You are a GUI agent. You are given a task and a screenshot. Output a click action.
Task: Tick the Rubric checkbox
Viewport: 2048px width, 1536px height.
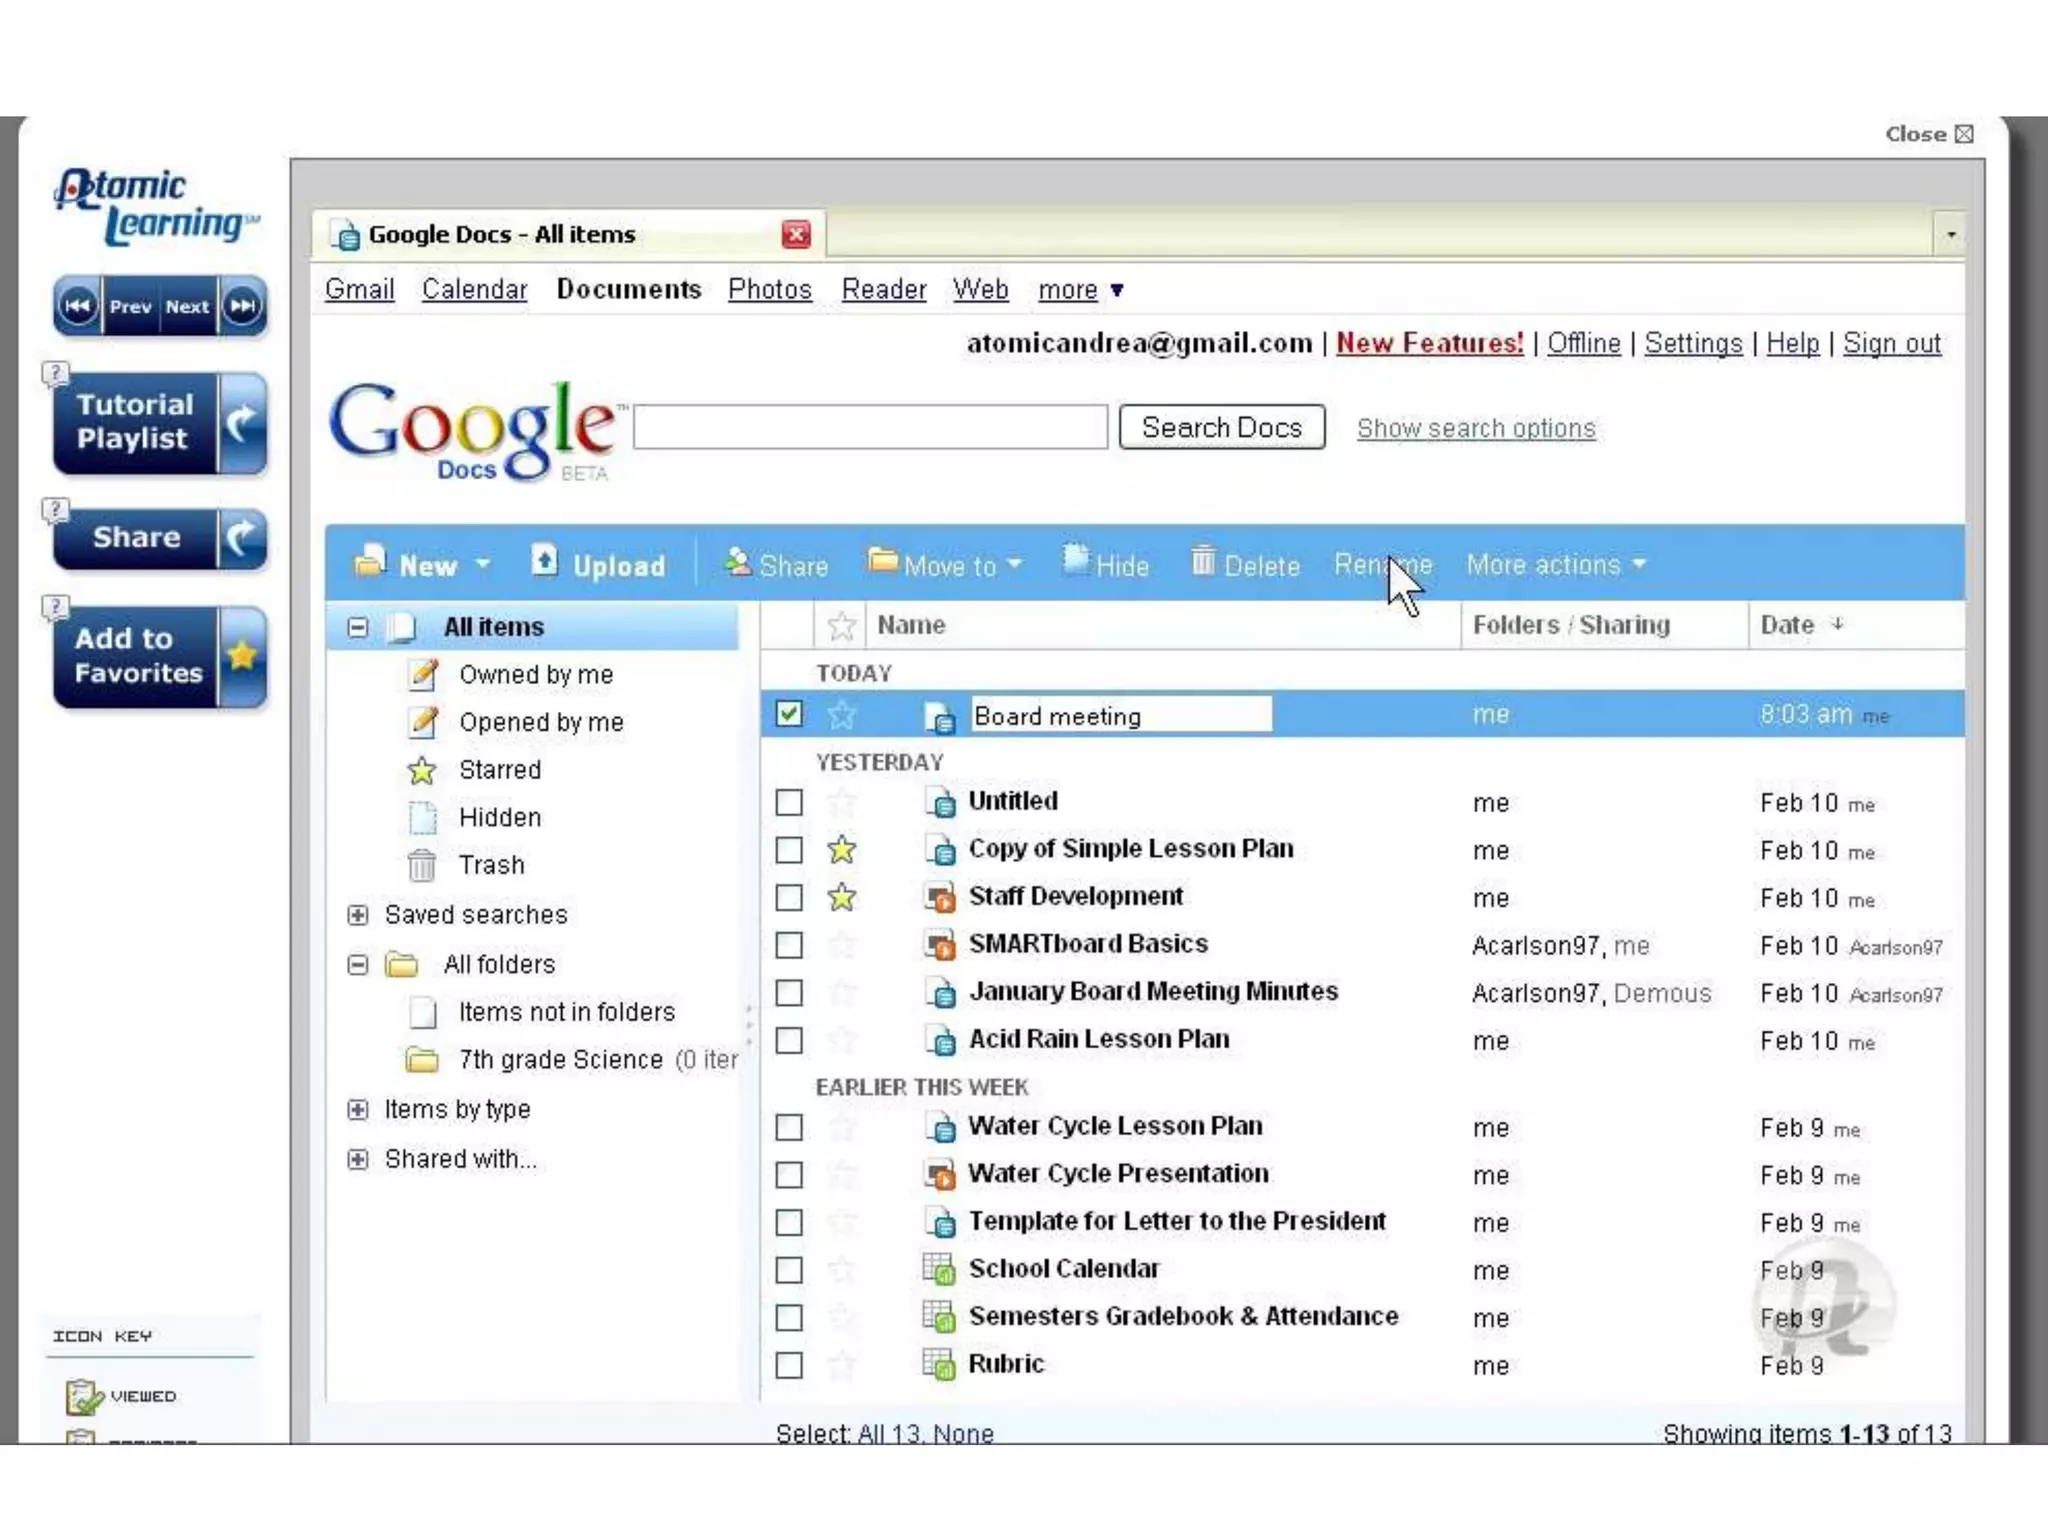click(789, 1365)
